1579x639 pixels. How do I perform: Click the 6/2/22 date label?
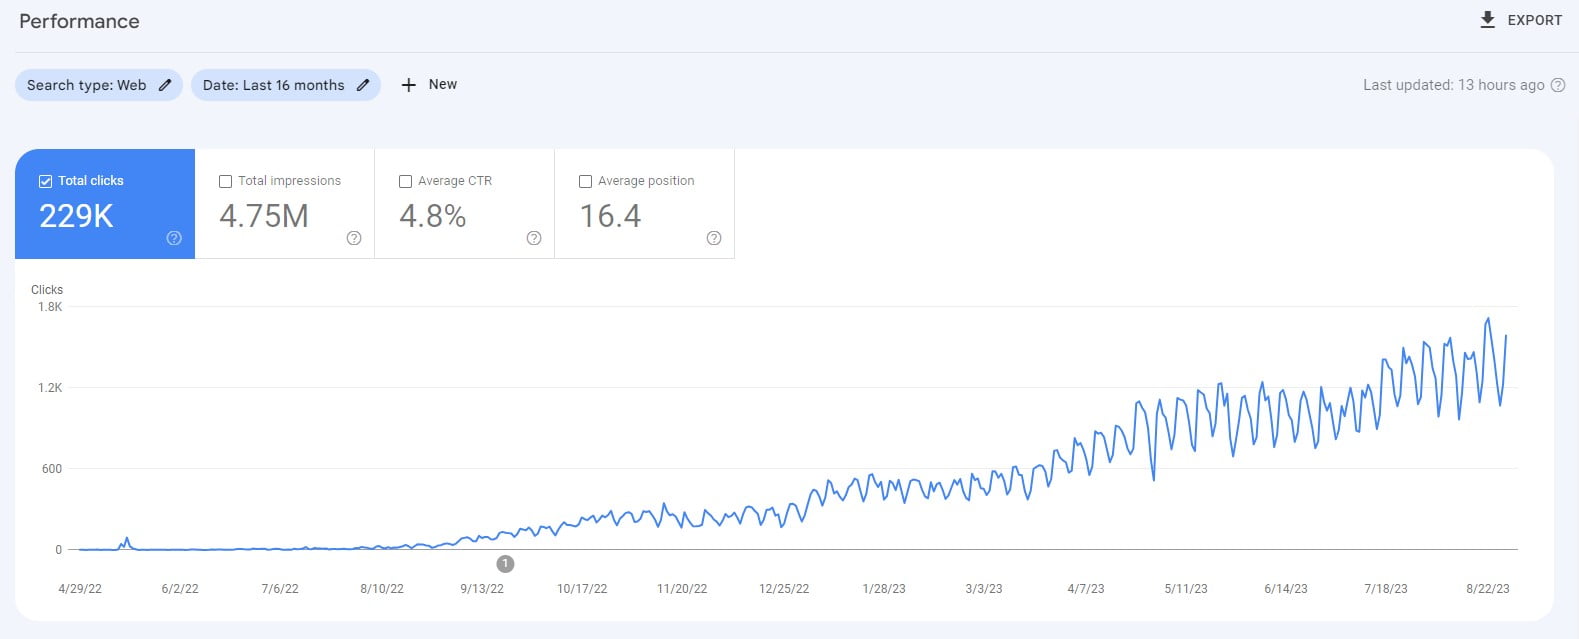(x=180, y=589)
